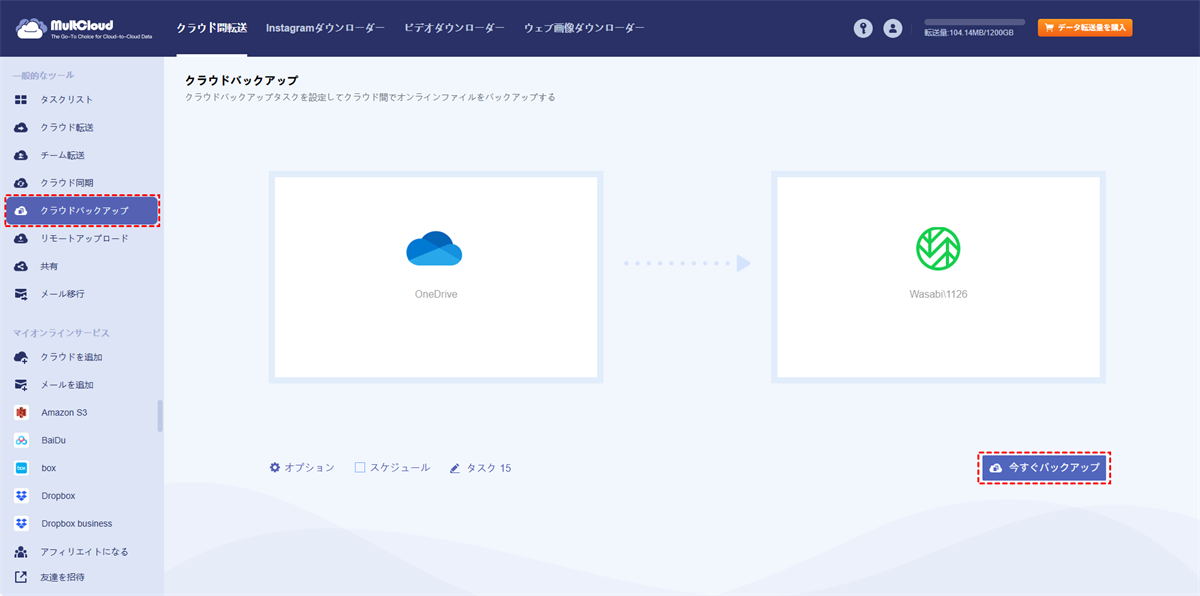Click the クラウド同期 sync icon
The width and height of the screenshot is (1200, 596).
(21, 183)
